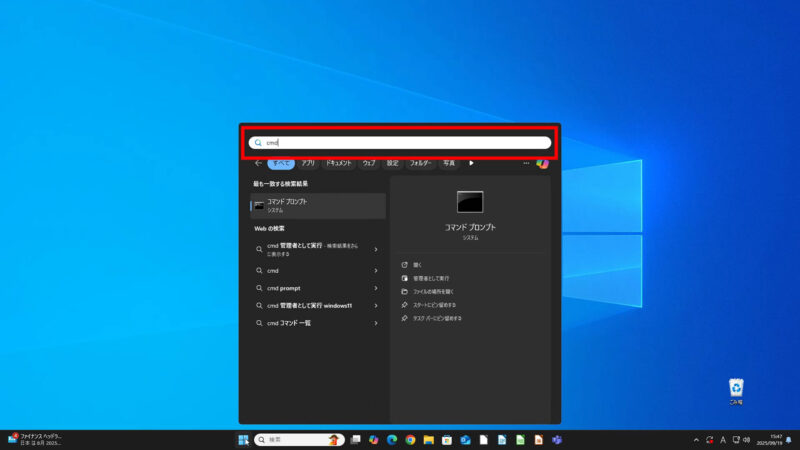Show more filters with the play arrow
The image size is (800, 450).
(471, 163)
